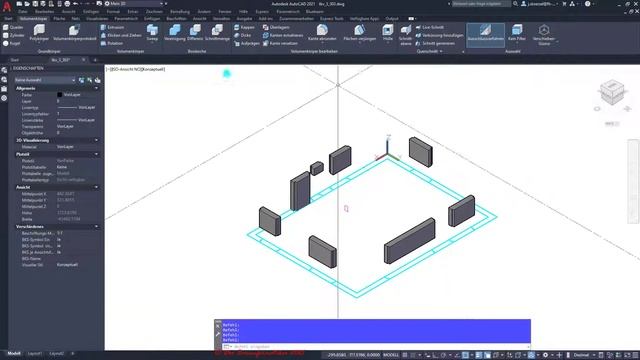
Task: Switch to the Layout2 tab
Action: point(57,353)
